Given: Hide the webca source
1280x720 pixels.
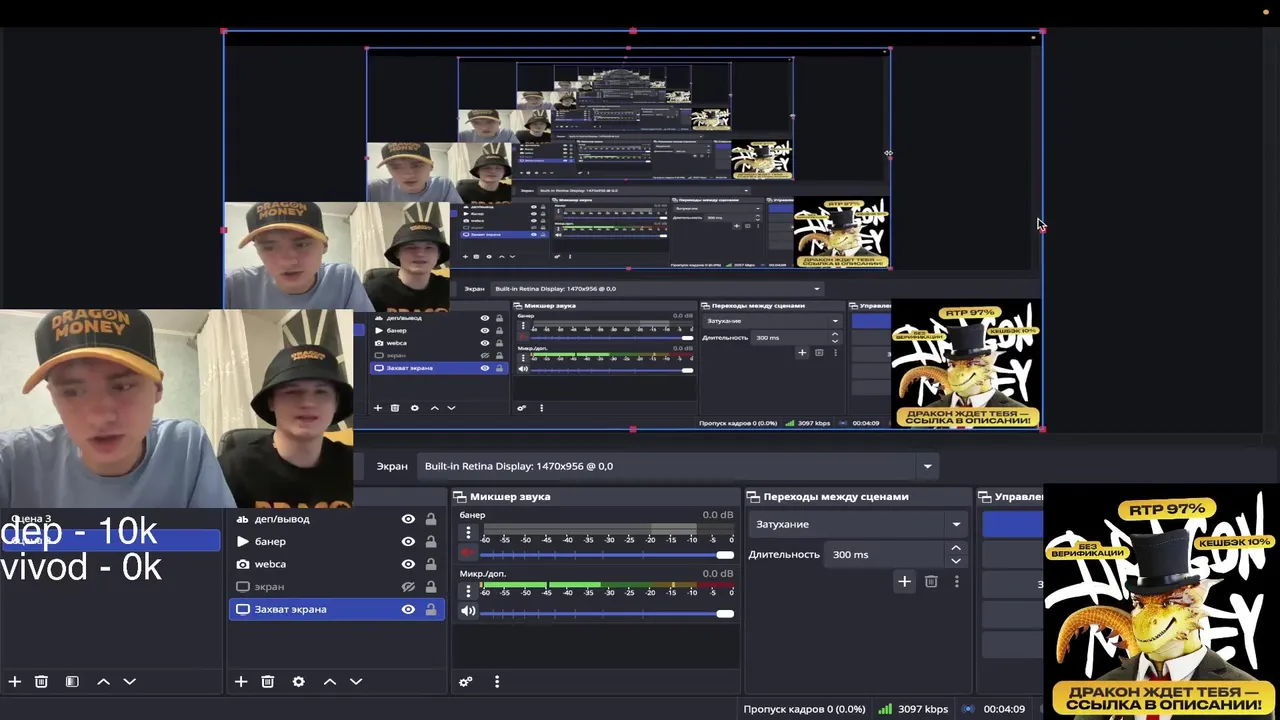Looking at the screenshot, I should 408,564.
